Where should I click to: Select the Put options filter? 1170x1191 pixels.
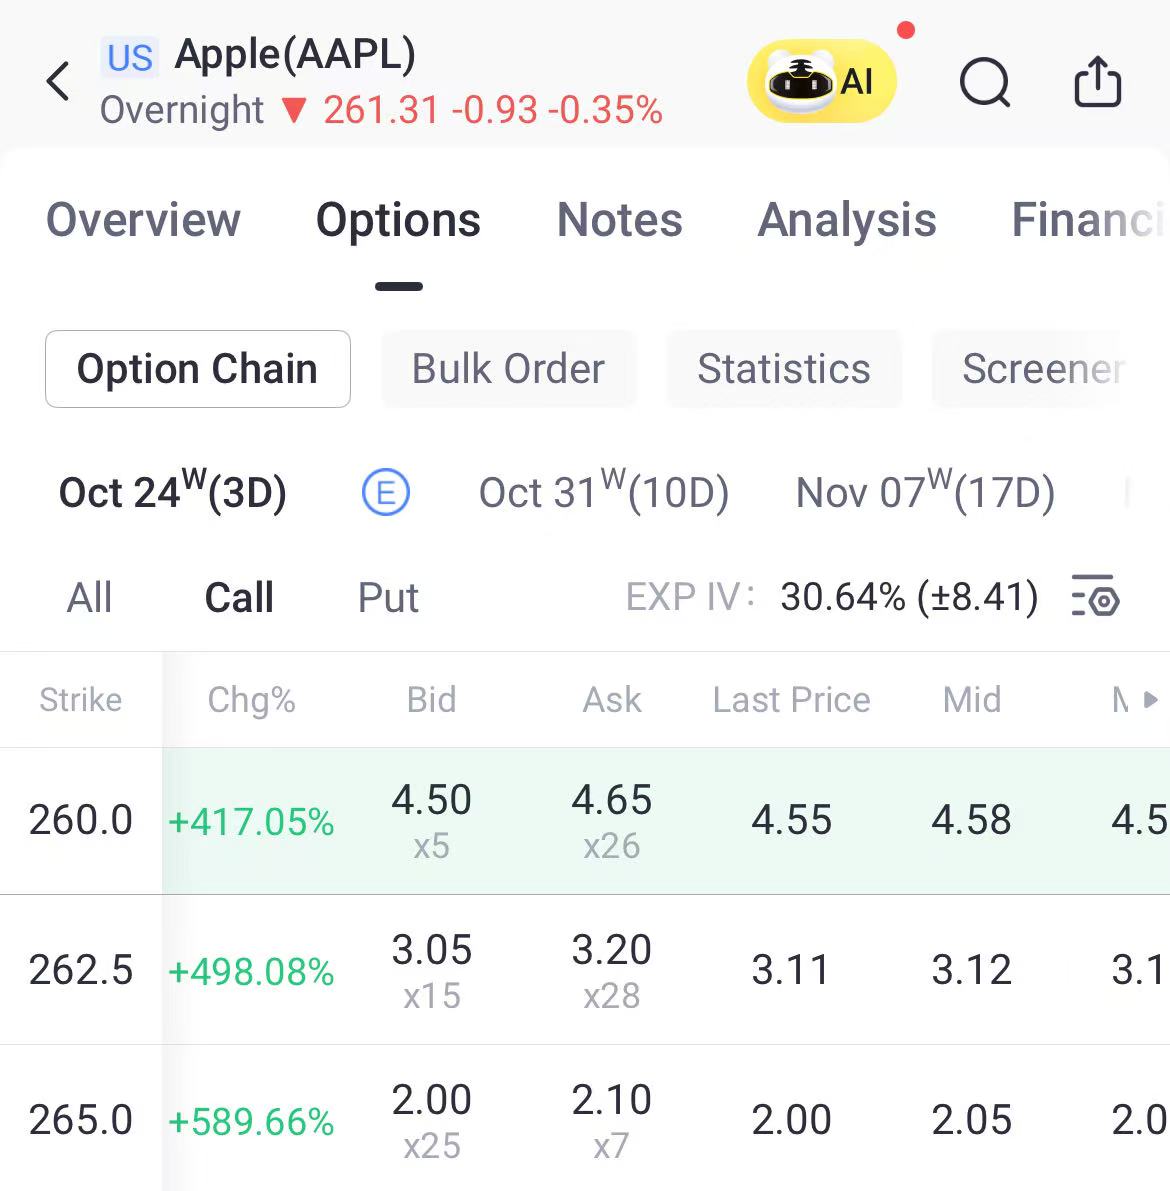click(x=388, y=598)
